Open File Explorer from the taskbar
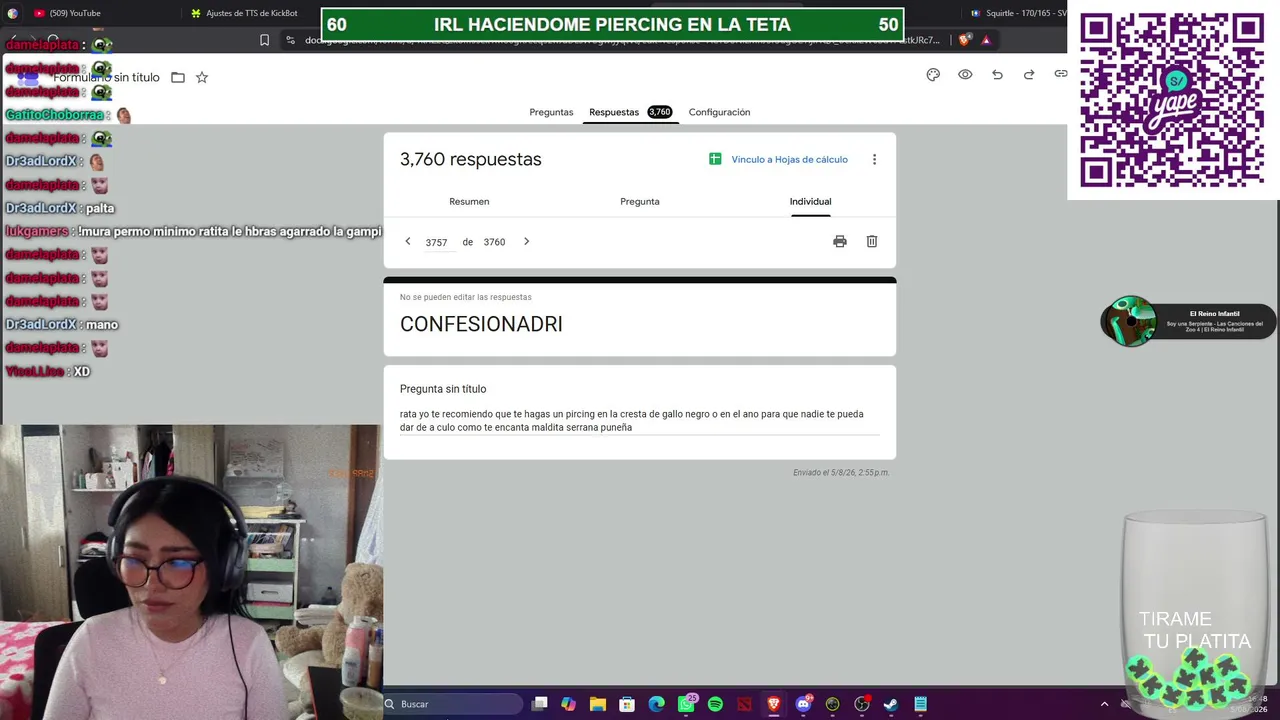1280x720 pixels. [598, 704]
